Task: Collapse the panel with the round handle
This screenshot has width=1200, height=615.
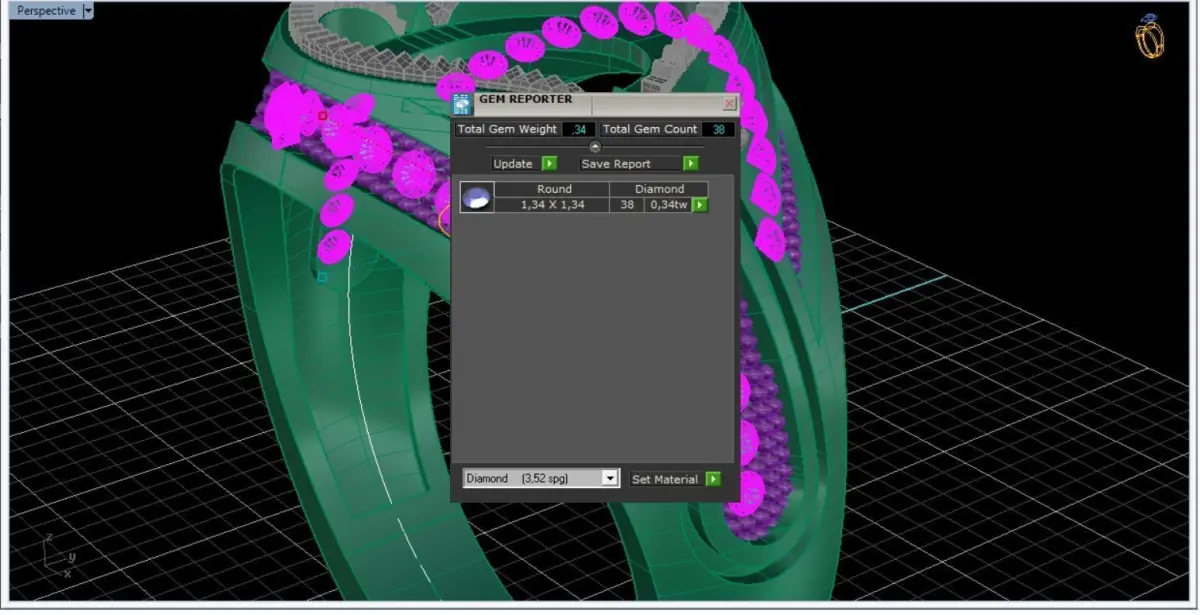Action: coord(595,147)
